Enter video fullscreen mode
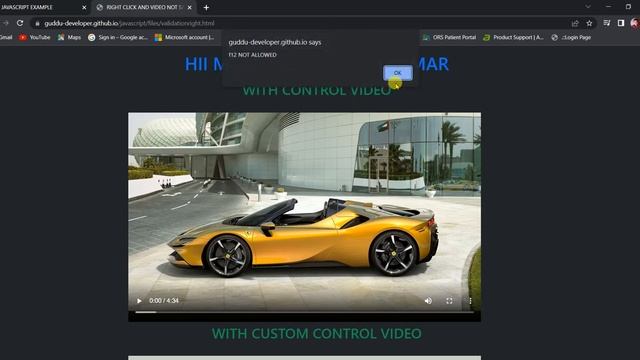Viewport: 640px width, 360px height. pos(449,301)
